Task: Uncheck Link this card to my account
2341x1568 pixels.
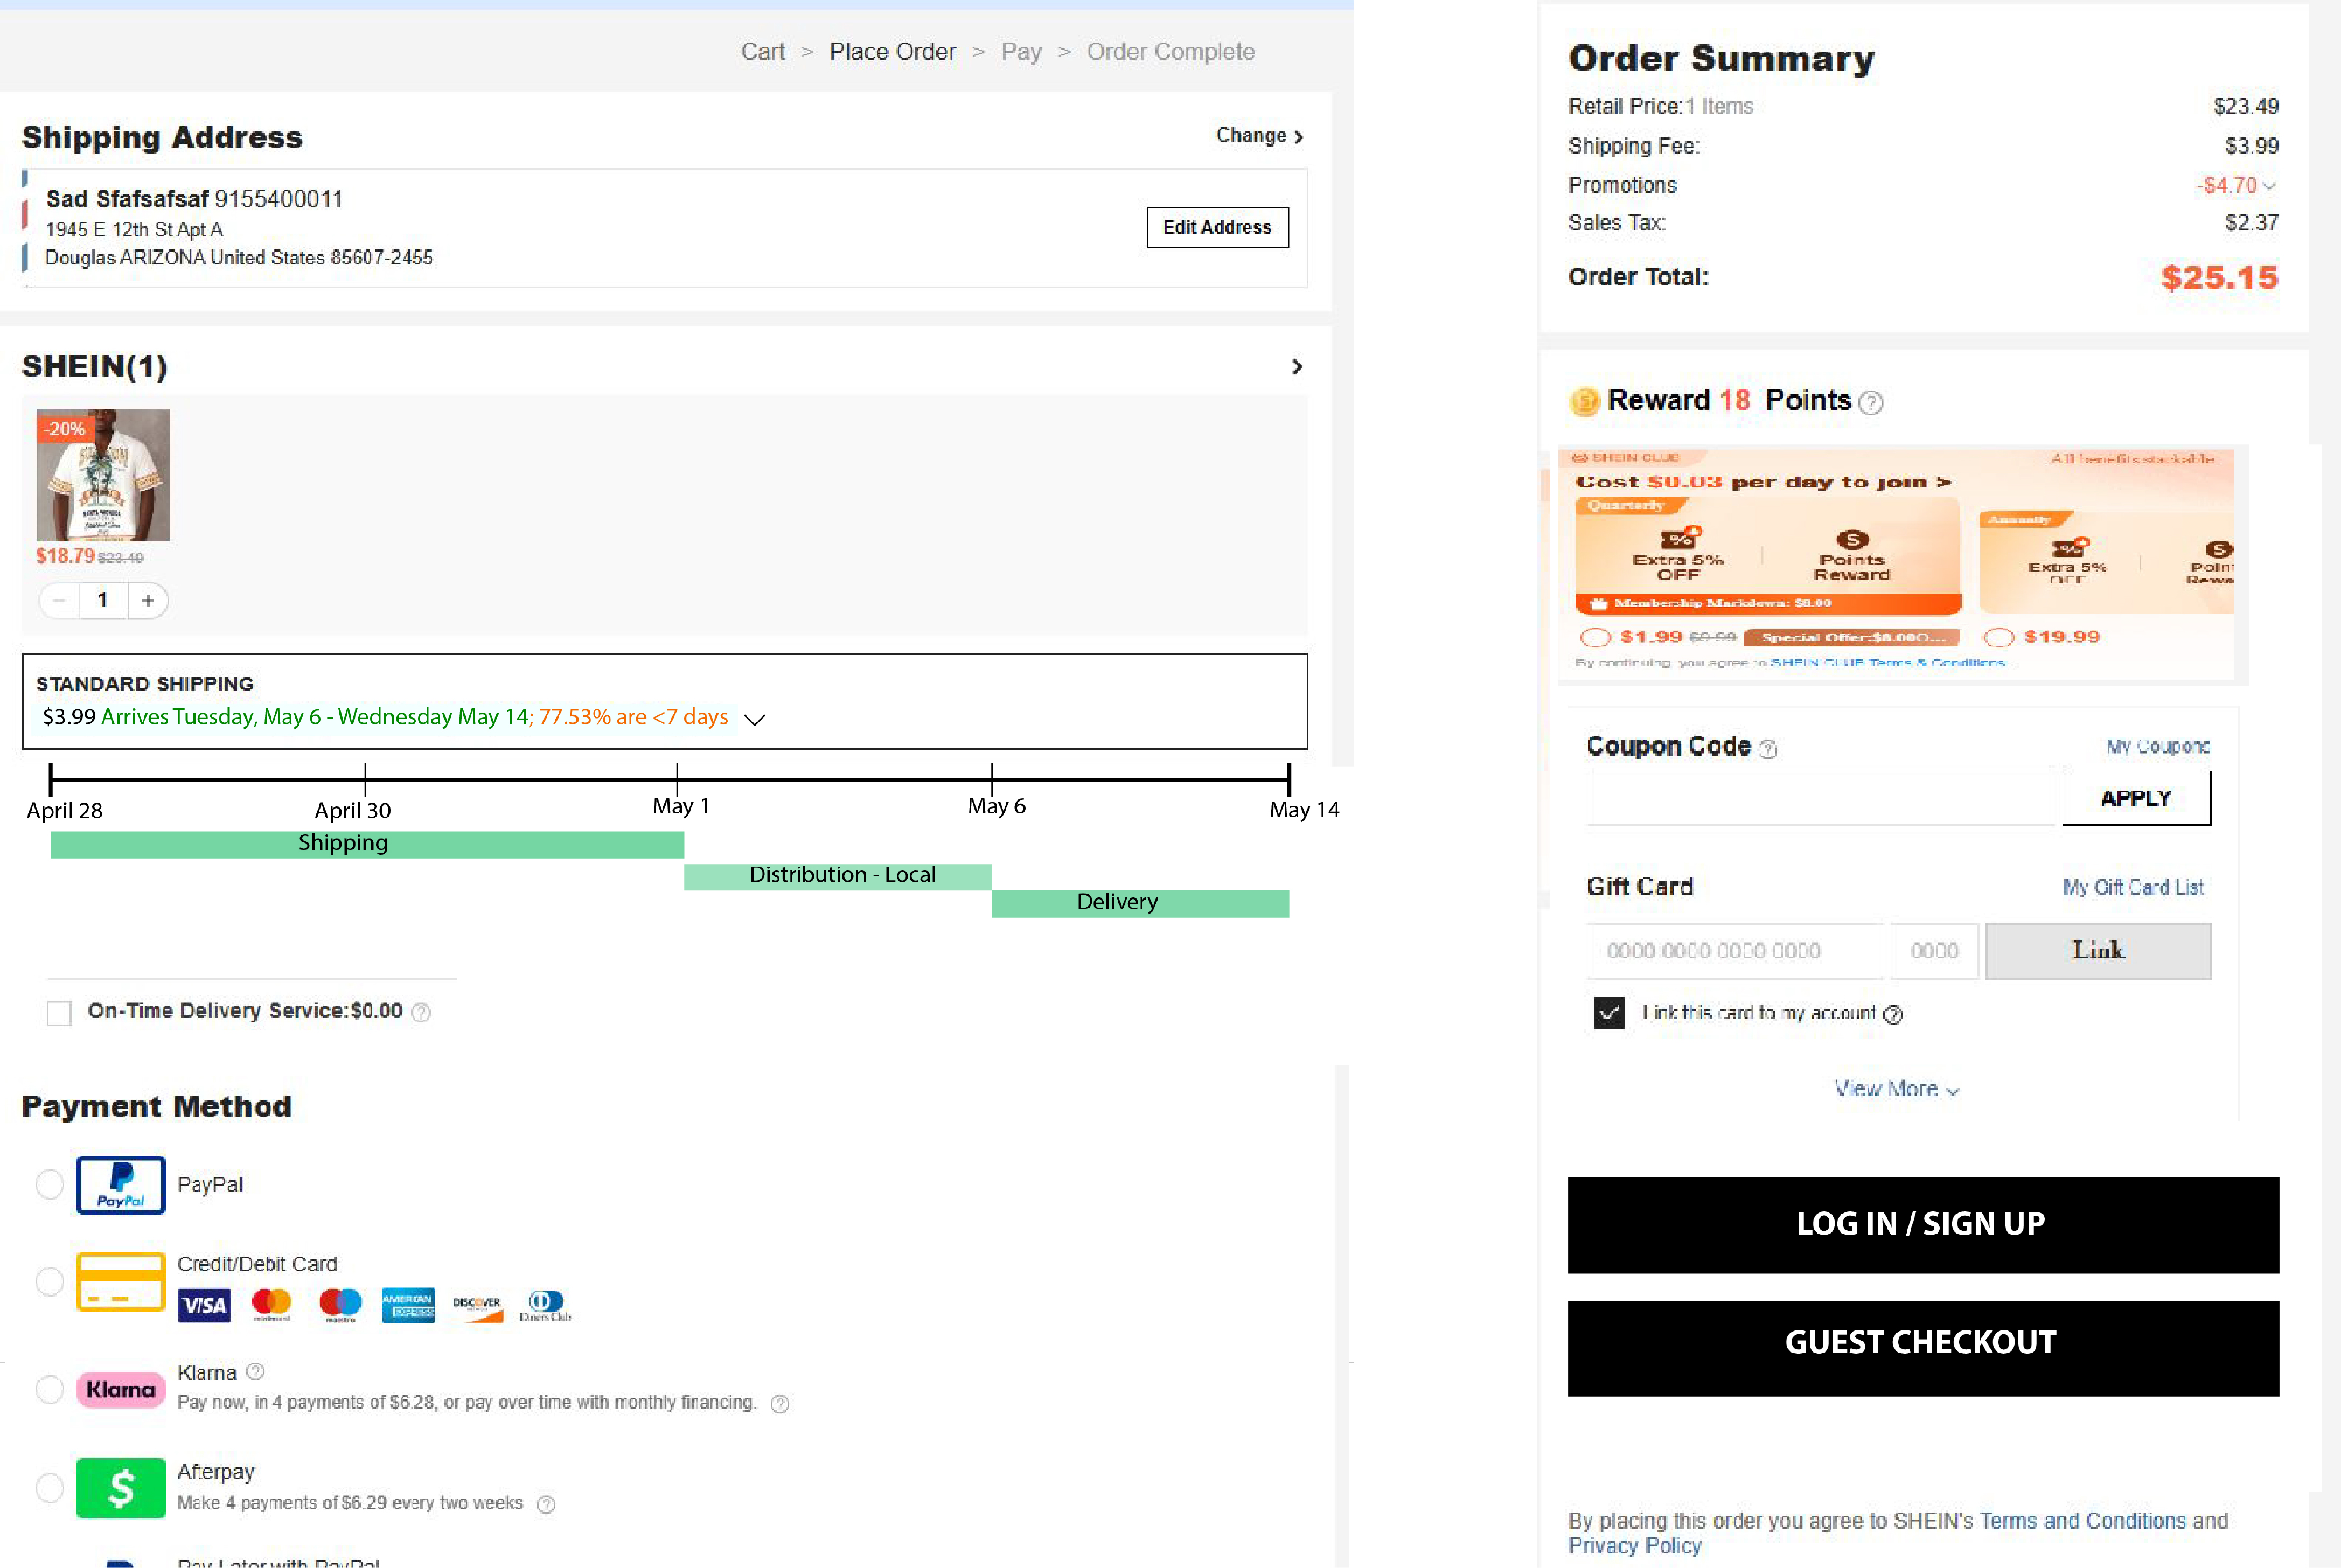Action: coord(1609,1013)
